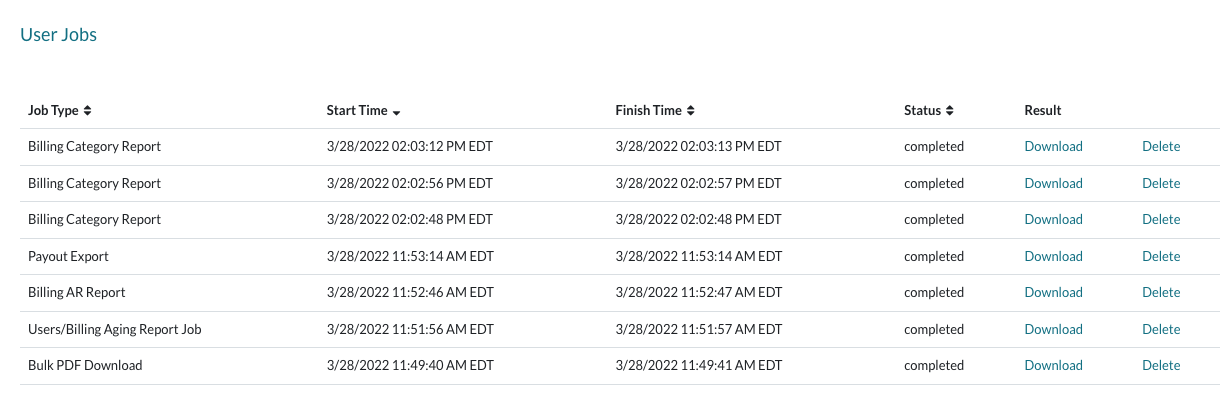Download the Users/Billing Aging Report Job

pos(1053,329)
